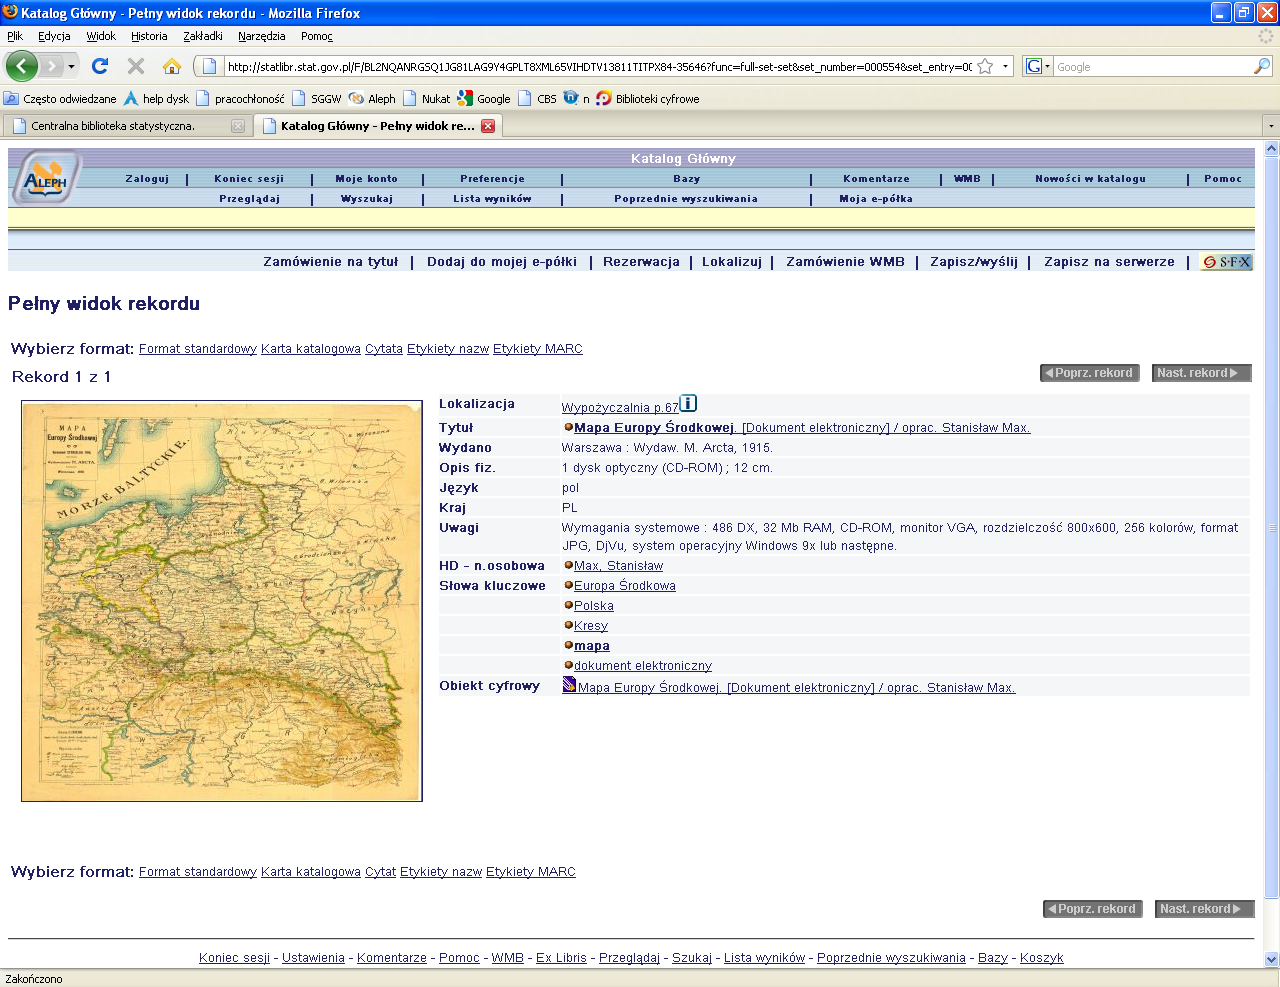Click Wyszukaj in the catalog menu

367,199
